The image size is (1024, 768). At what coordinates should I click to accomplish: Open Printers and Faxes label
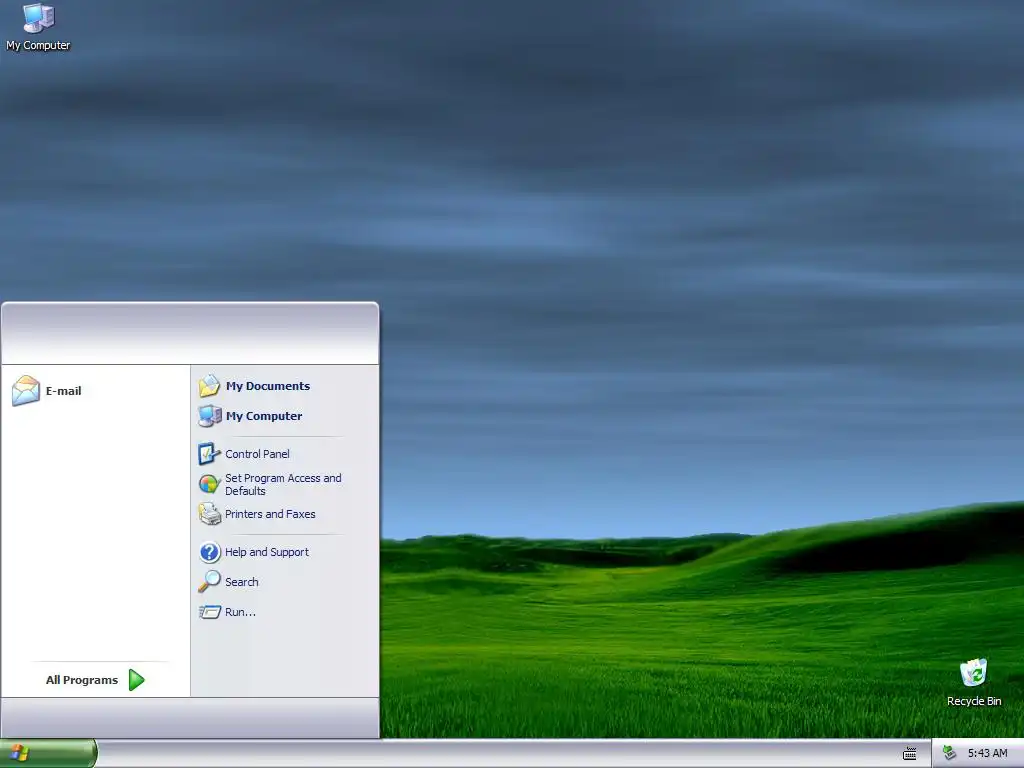pyautogui.click(x=270, y=514)
